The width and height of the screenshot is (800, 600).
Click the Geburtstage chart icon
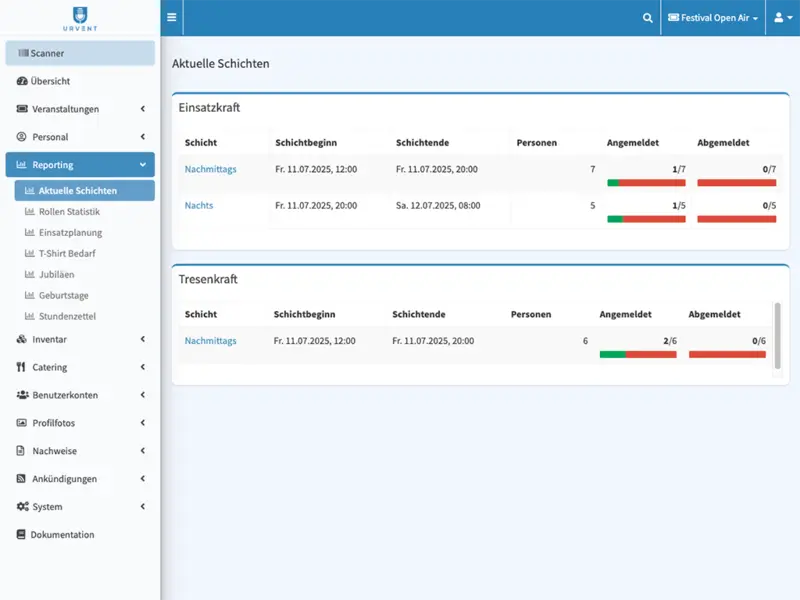click(x=30, y=295)
